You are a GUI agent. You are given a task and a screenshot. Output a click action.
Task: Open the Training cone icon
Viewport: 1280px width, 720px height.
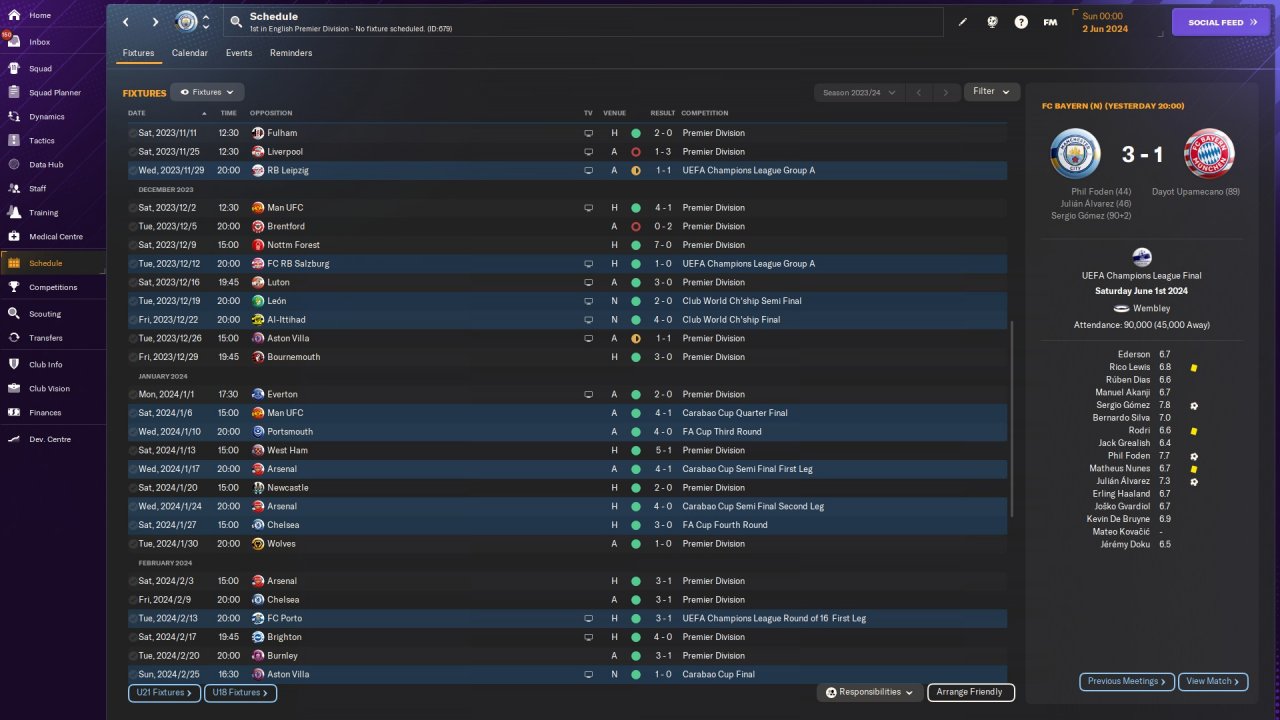[14, 213]
